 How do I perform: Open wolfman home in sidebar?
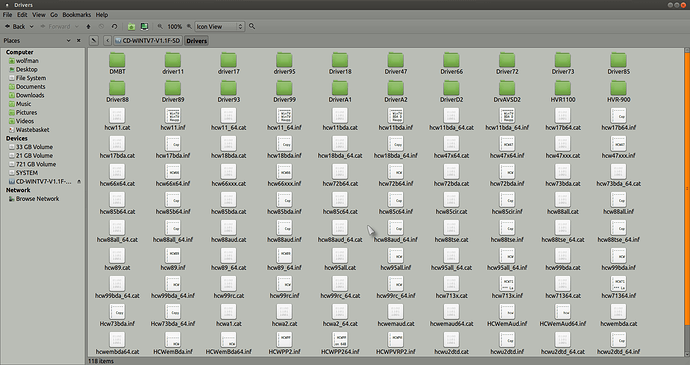click(x=27, y=61)
